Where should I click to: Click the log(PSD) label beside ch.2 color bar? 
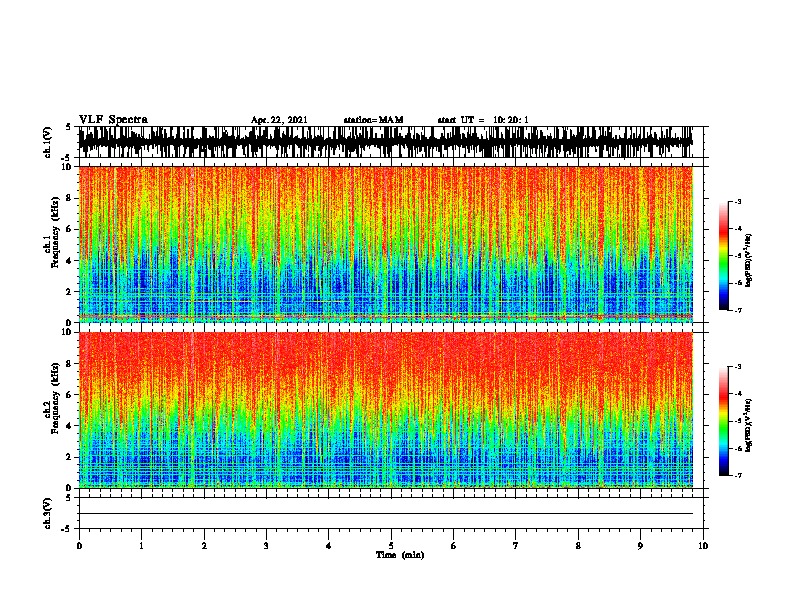[x=749, y=425]
